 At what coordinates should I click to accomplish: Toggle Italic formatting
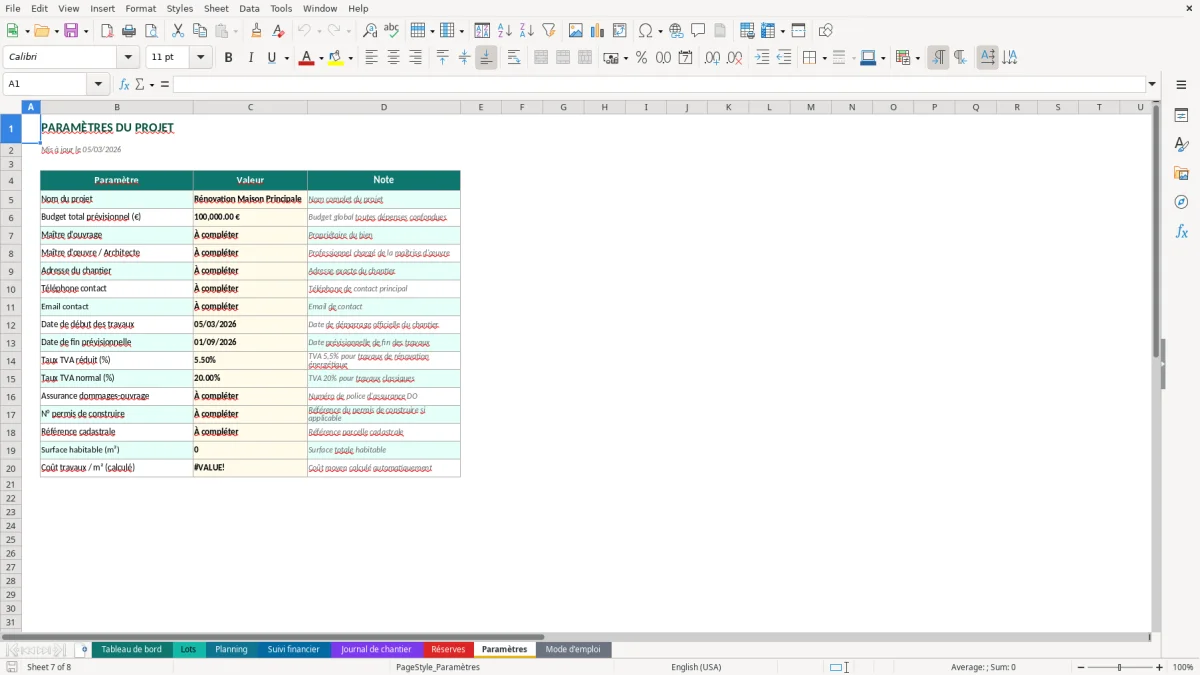click(250, 58)
